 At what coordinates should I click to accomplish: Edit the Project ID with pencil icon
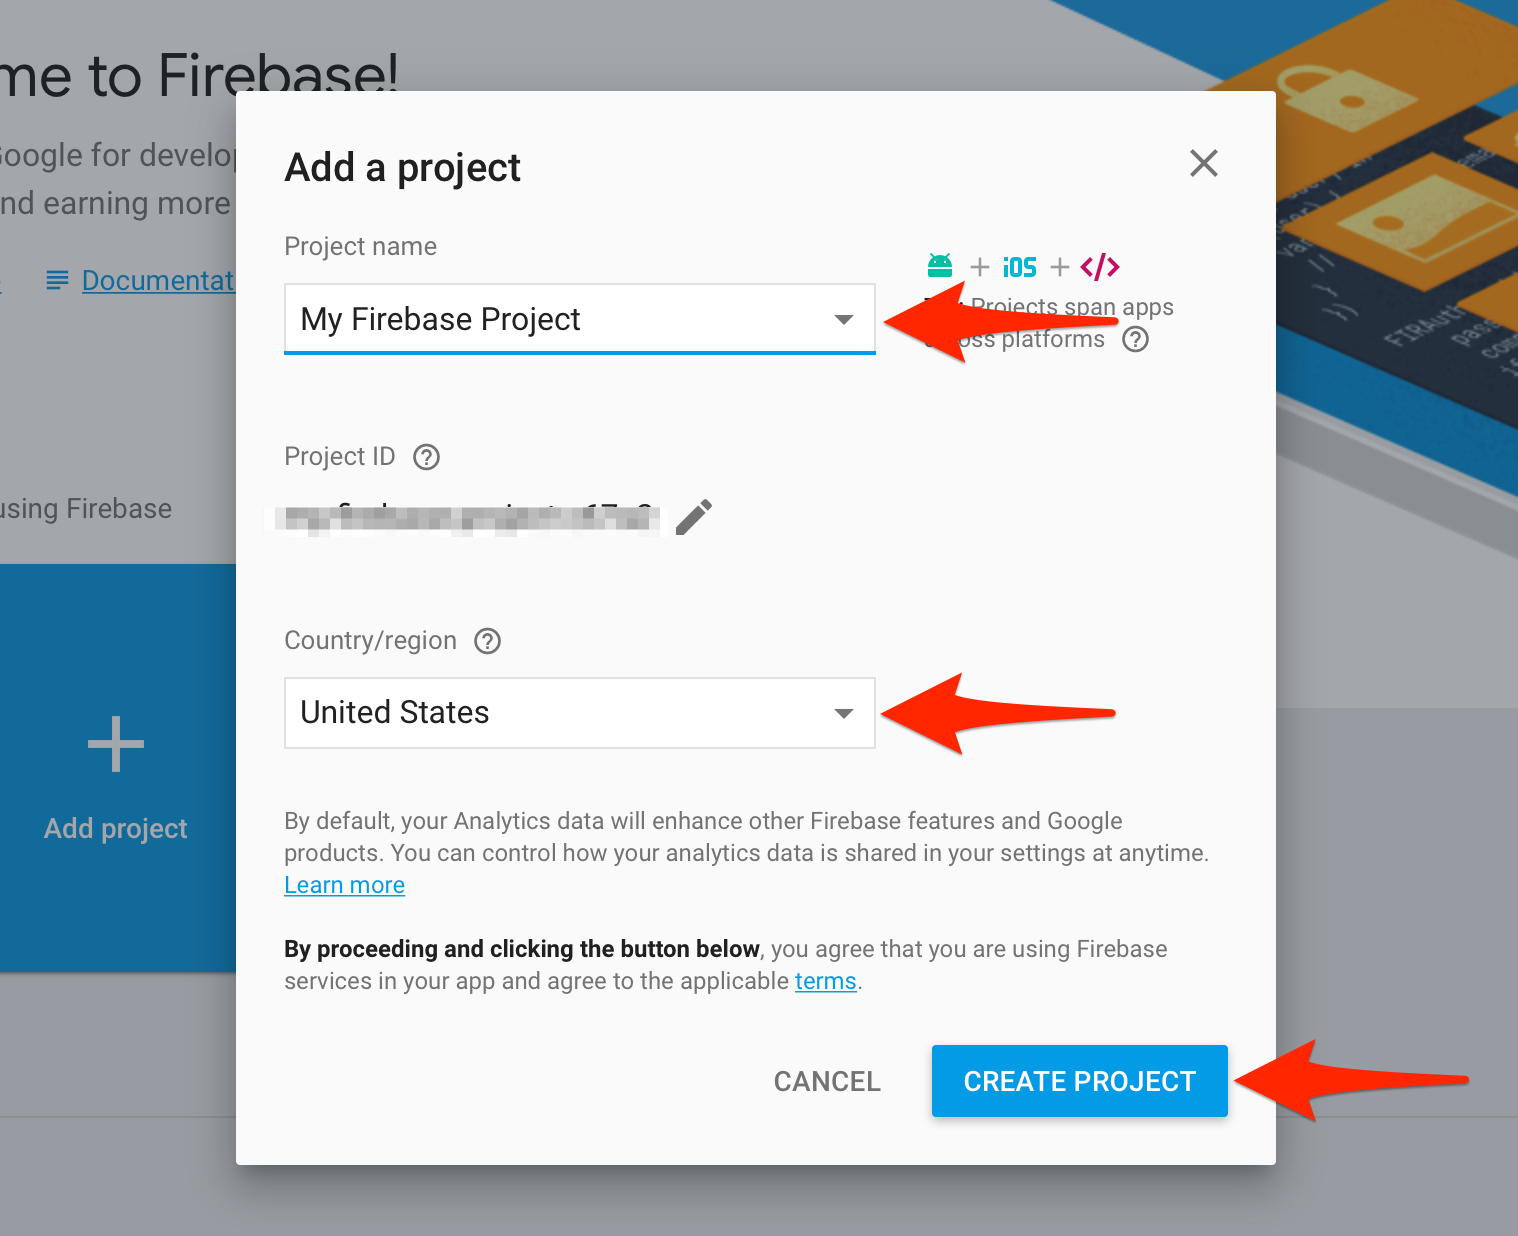[x=694, y=517]
